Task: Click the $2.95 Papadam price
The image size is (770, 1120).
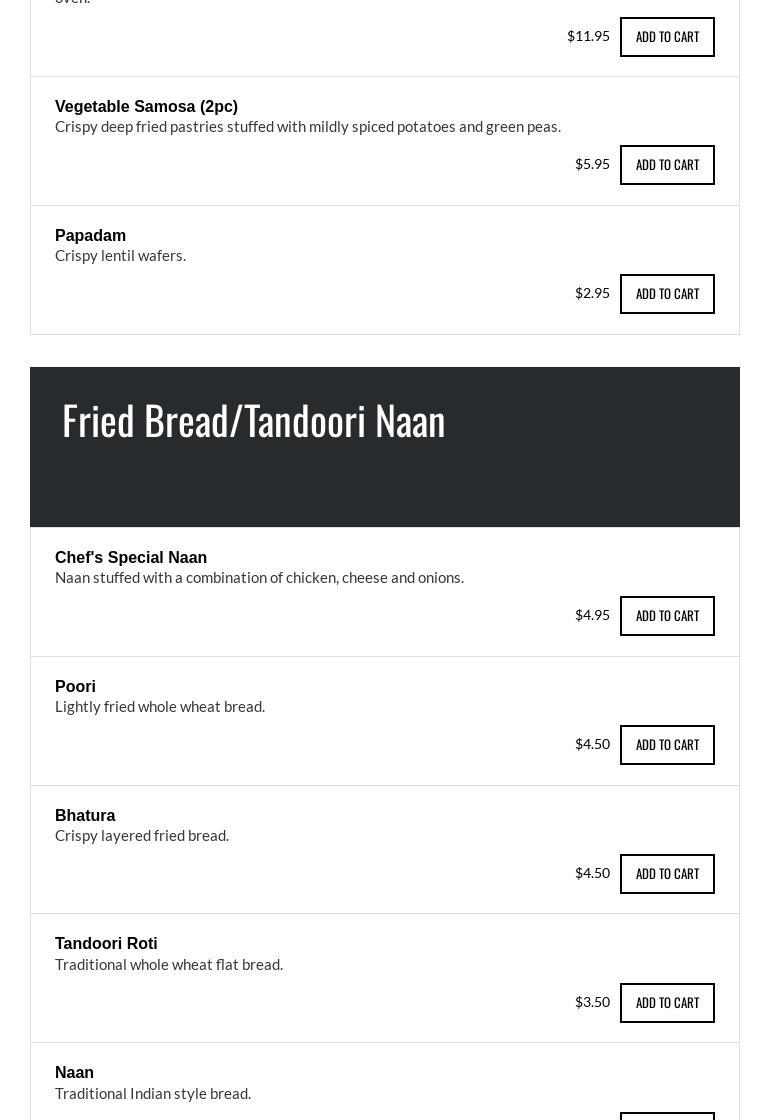Action: [x=592, y=293]
